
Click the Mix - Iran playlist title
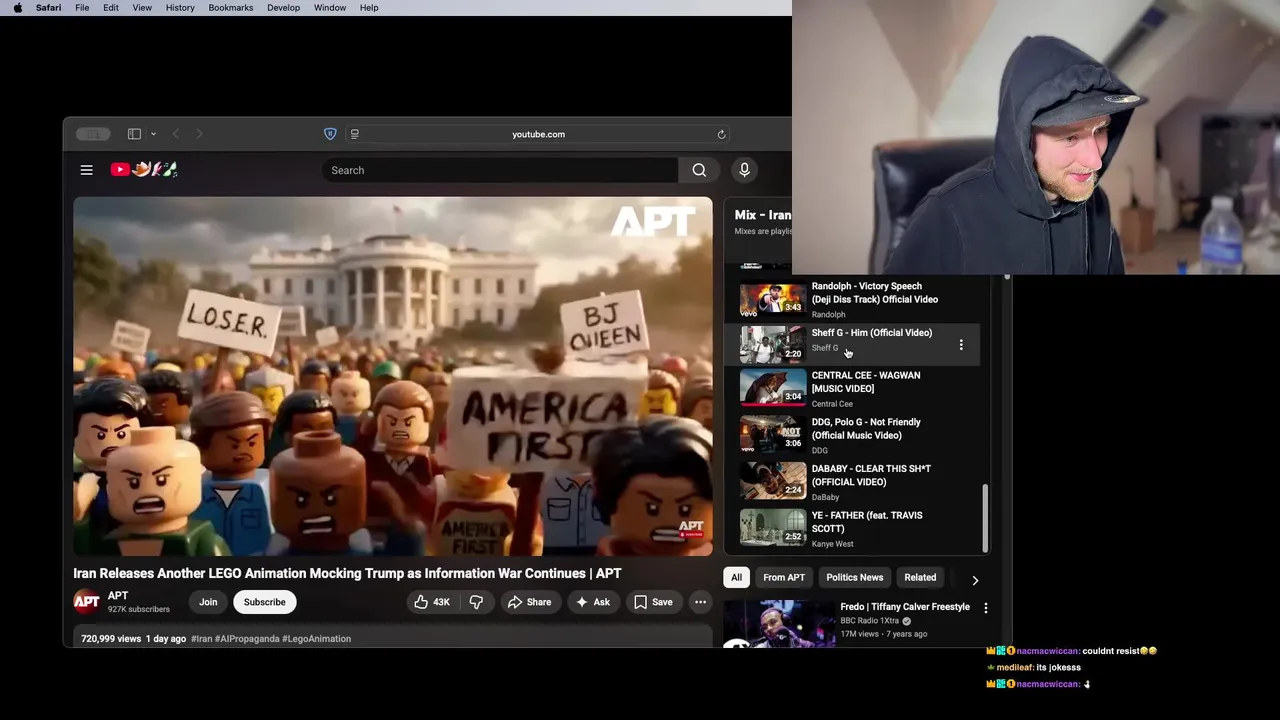pos(762,215)
